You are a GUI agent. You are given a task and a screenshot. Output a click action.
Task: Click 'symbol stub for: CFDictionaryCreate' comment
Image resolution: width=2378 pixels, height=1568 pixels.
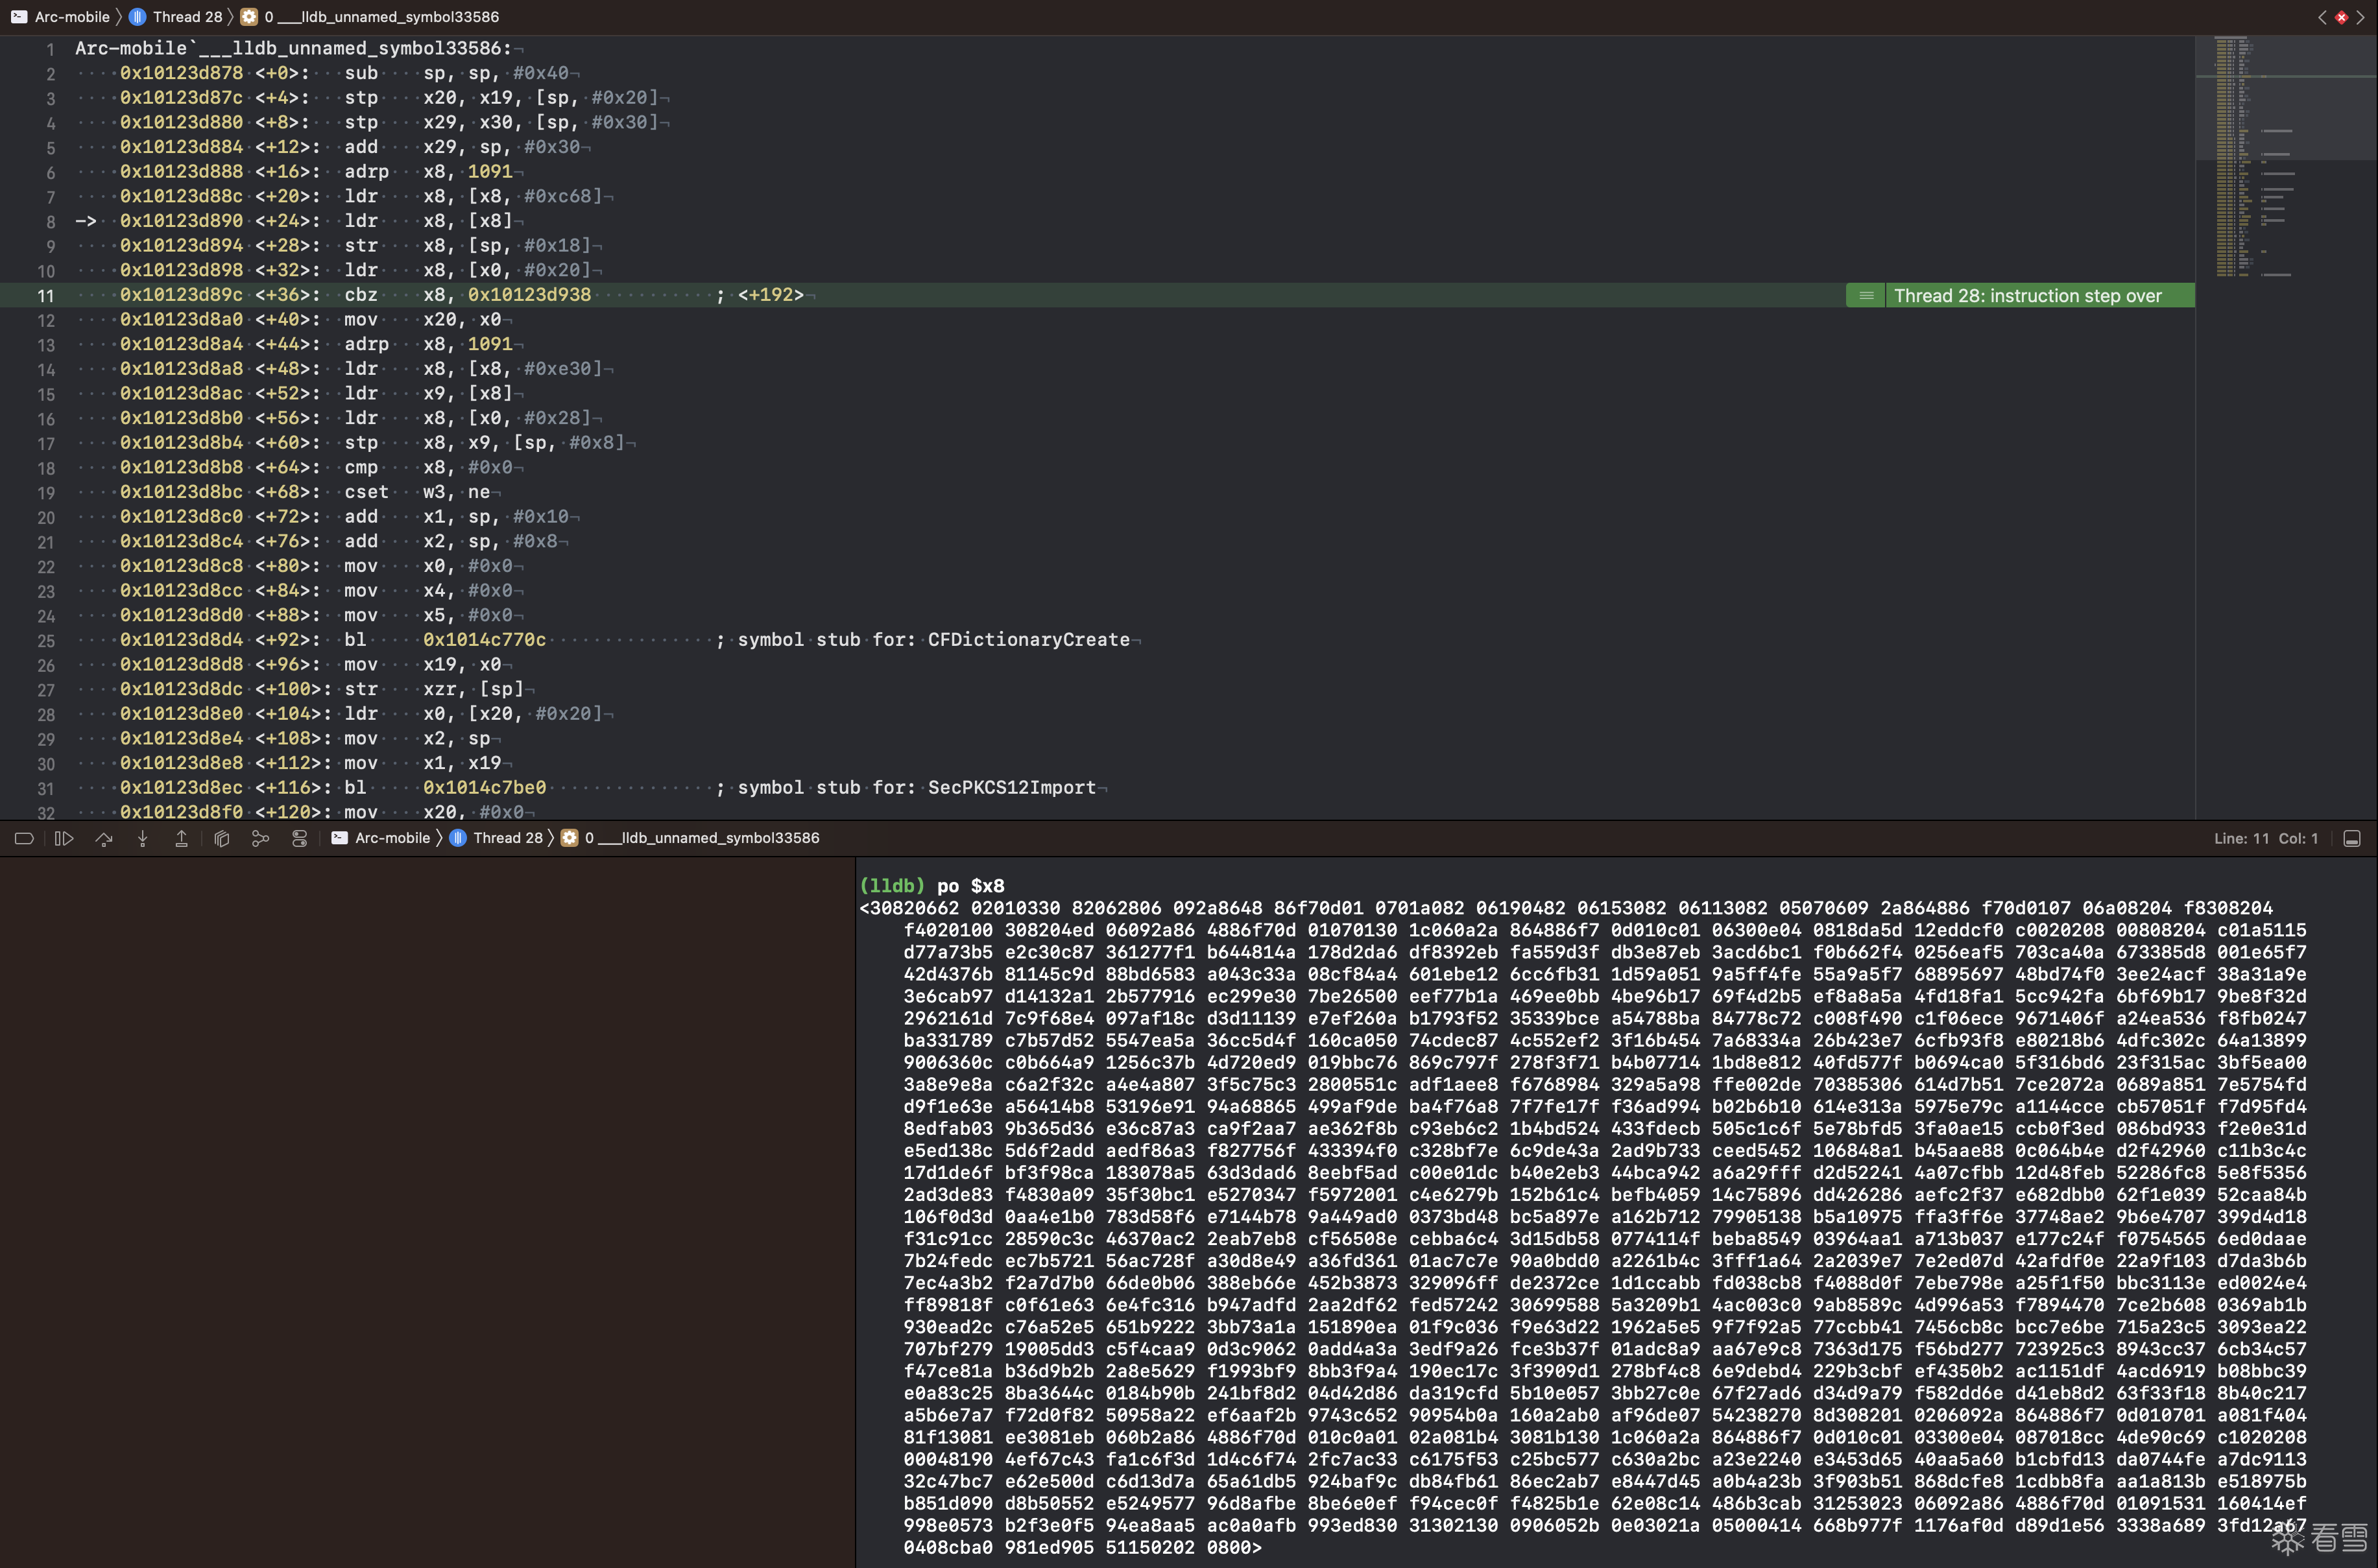[x=933, y=640]
